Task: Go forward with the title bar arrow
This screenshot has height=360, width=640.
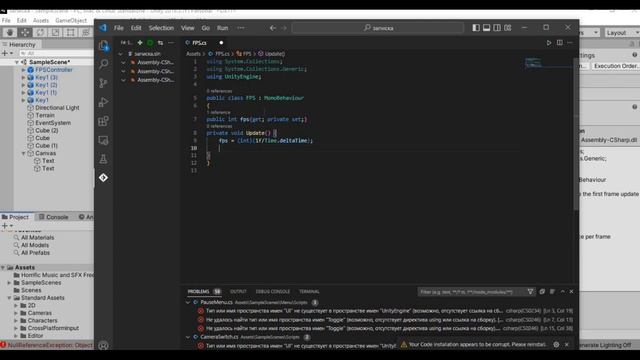Action: 284,28
